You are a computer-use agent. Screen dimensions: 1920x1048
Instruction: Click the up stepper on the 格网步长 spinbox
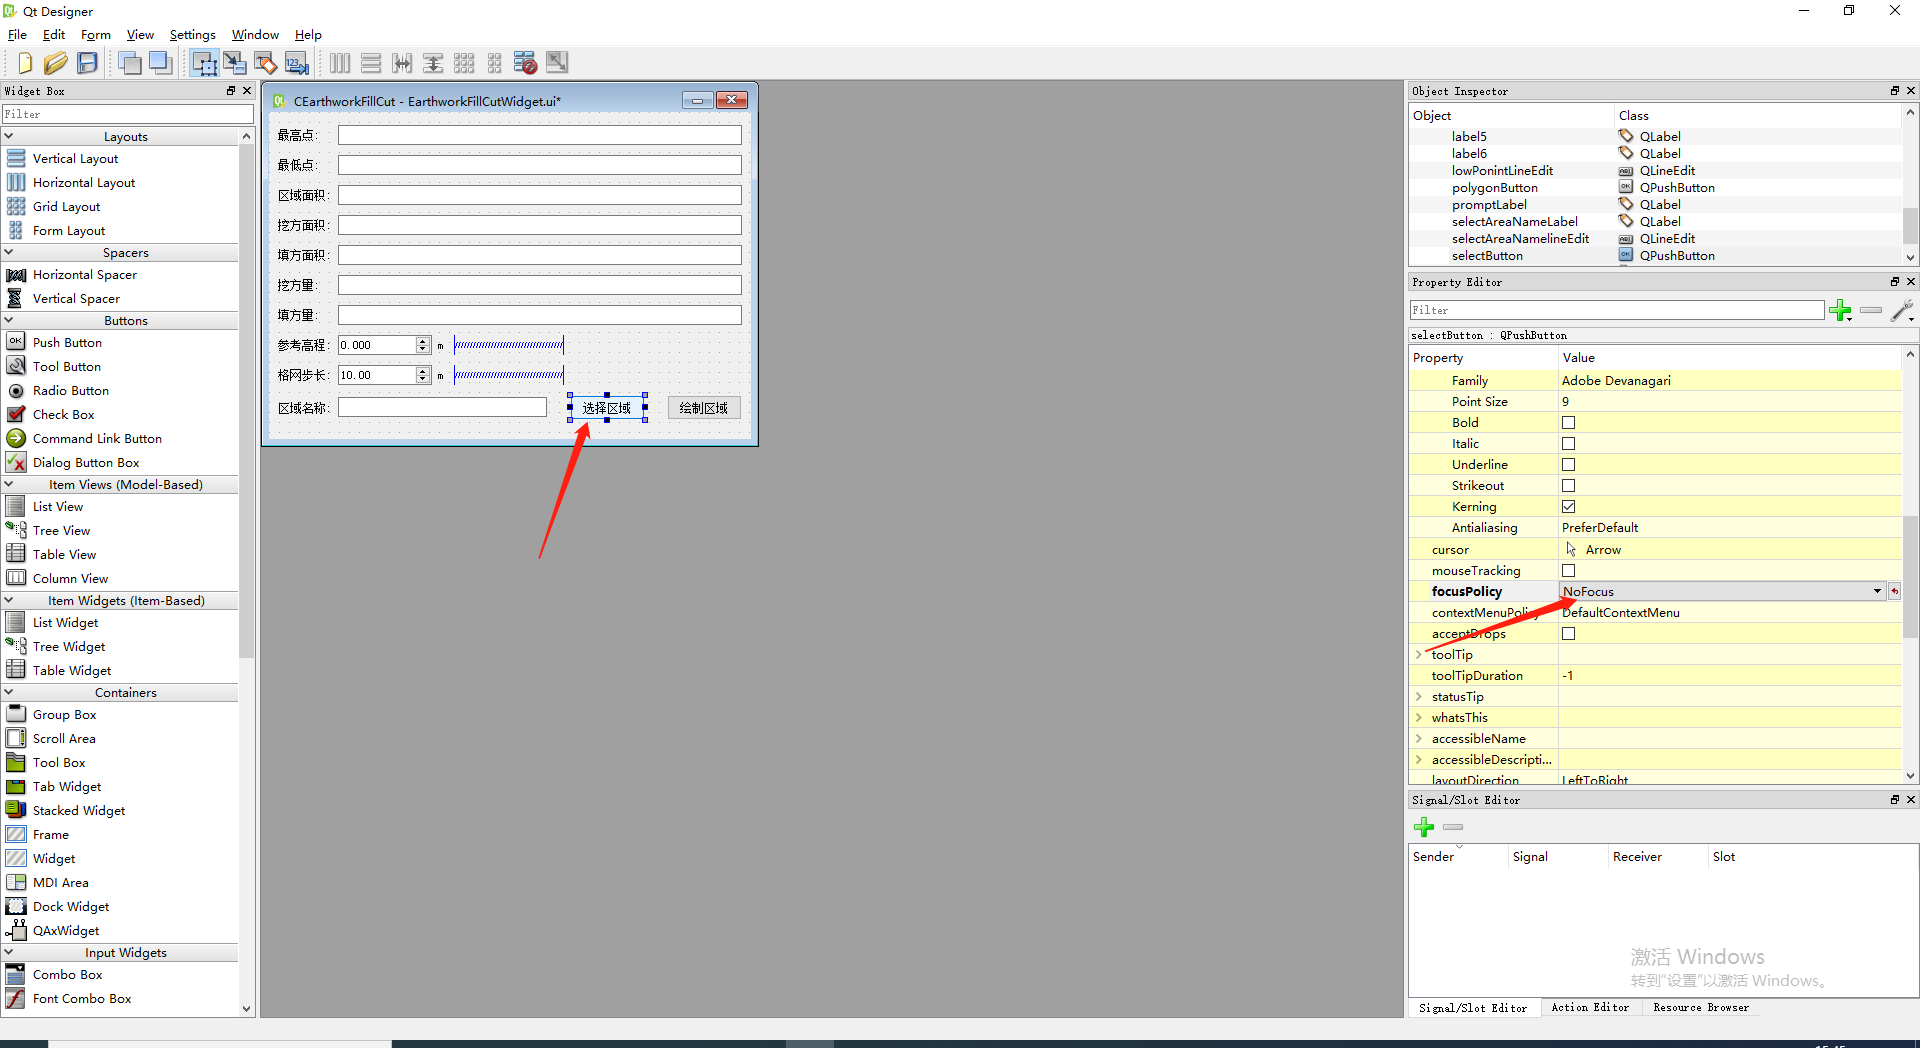coord(422,370)
